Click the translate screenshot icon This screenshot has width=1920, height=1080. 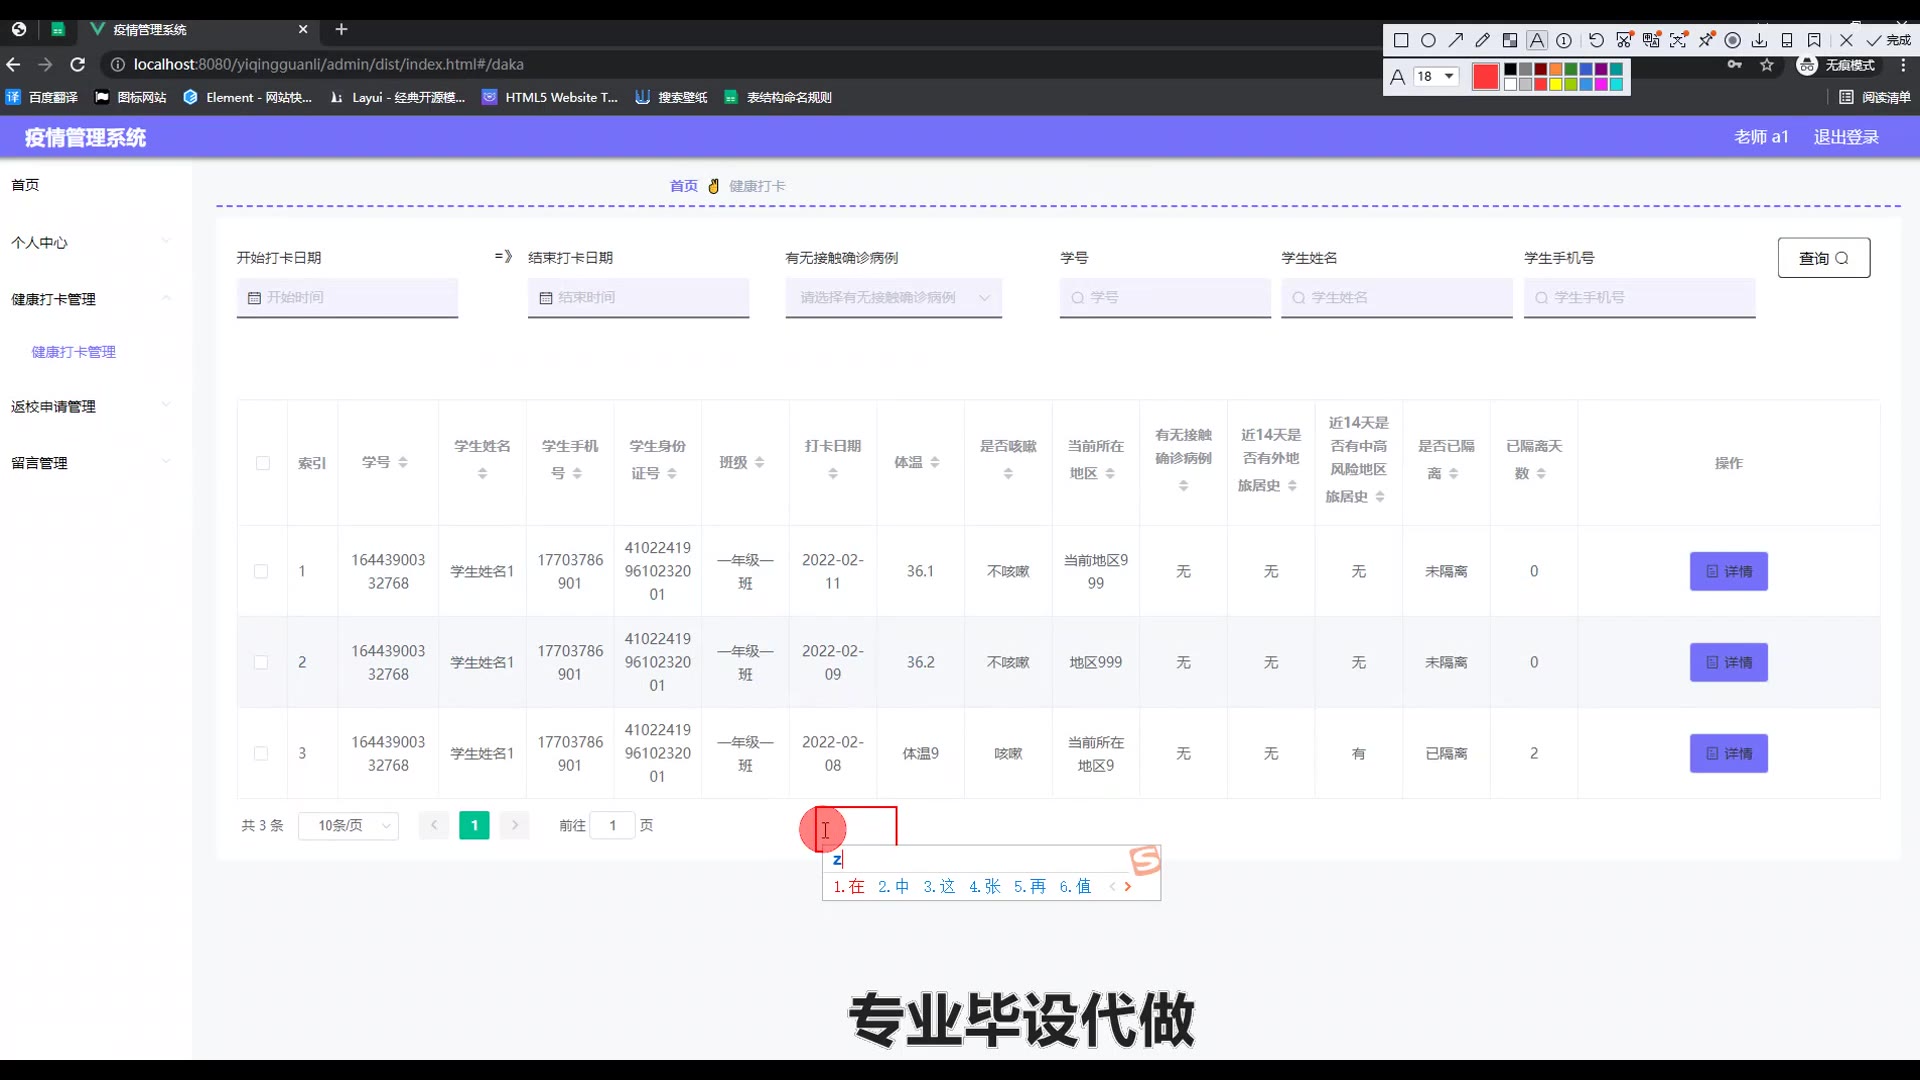[x=1651, y=41]
